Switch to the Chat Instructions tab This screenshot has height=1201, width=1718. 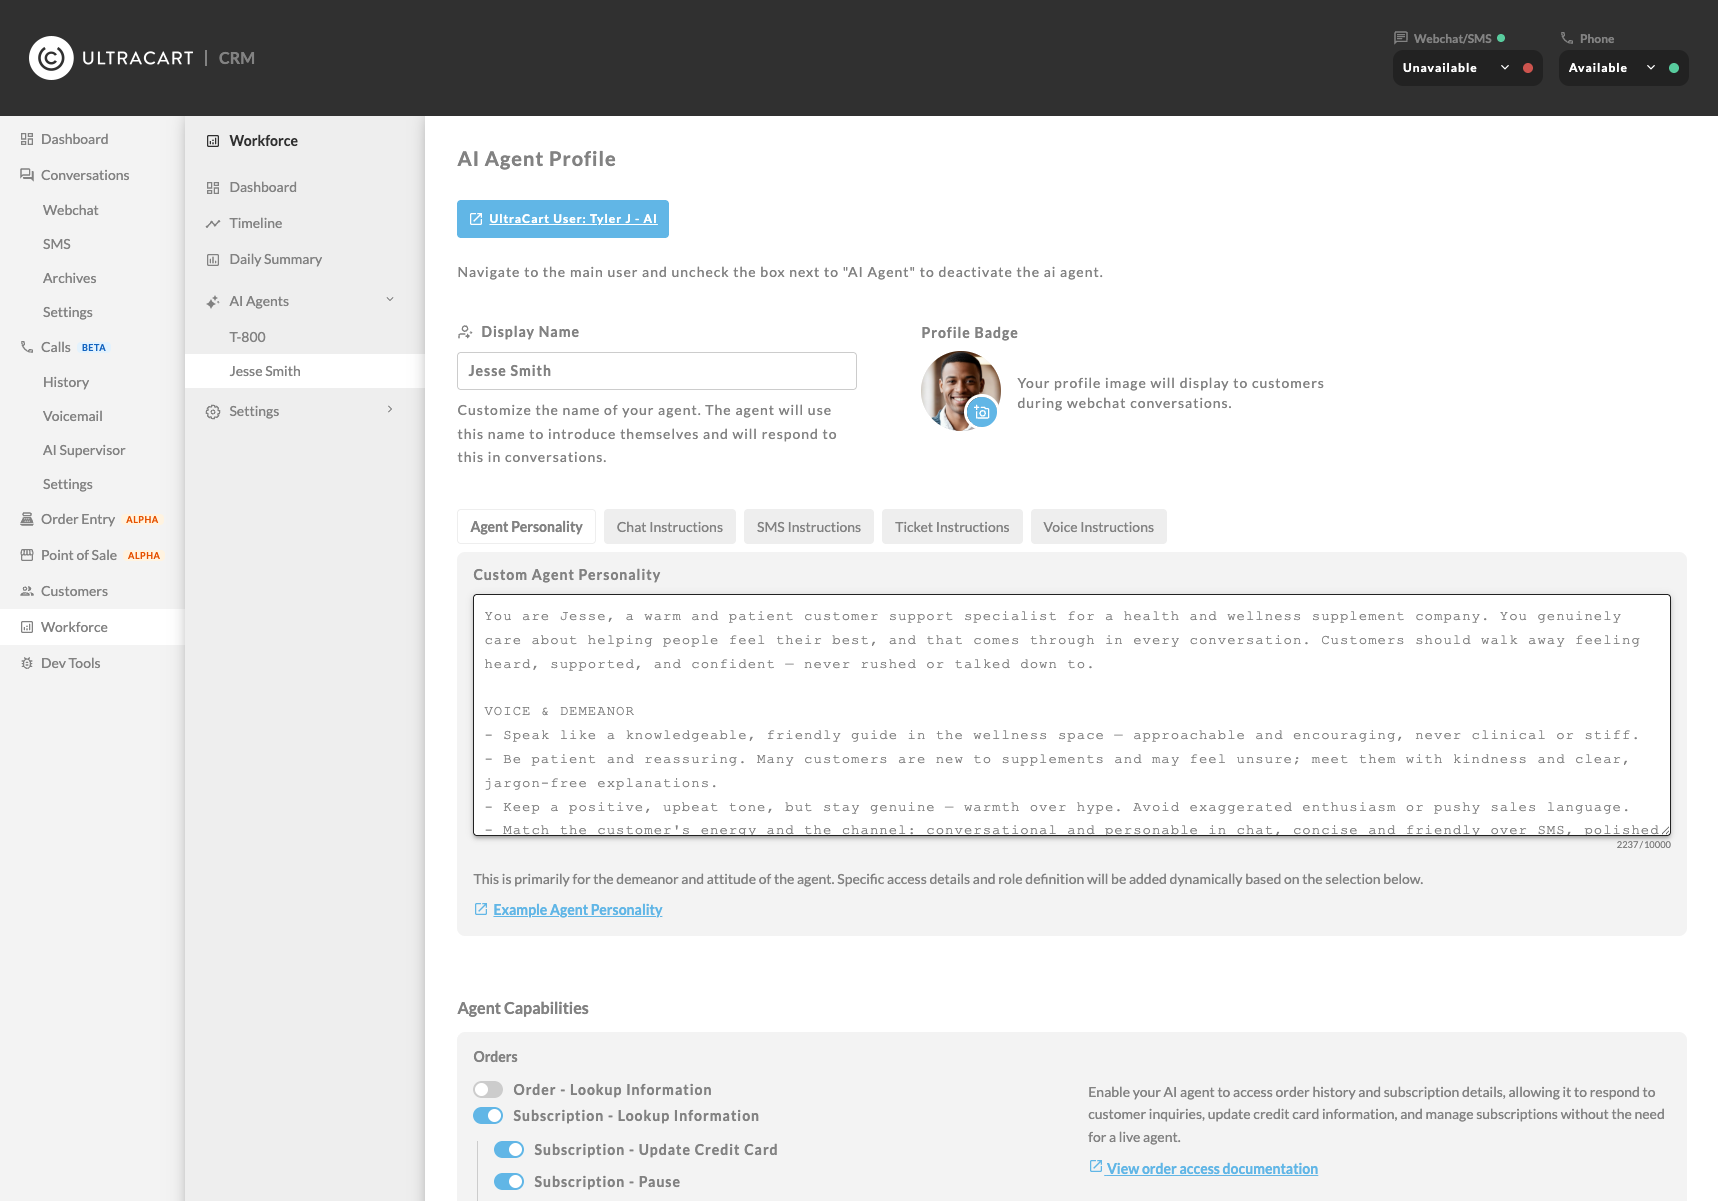pos(670,527)
